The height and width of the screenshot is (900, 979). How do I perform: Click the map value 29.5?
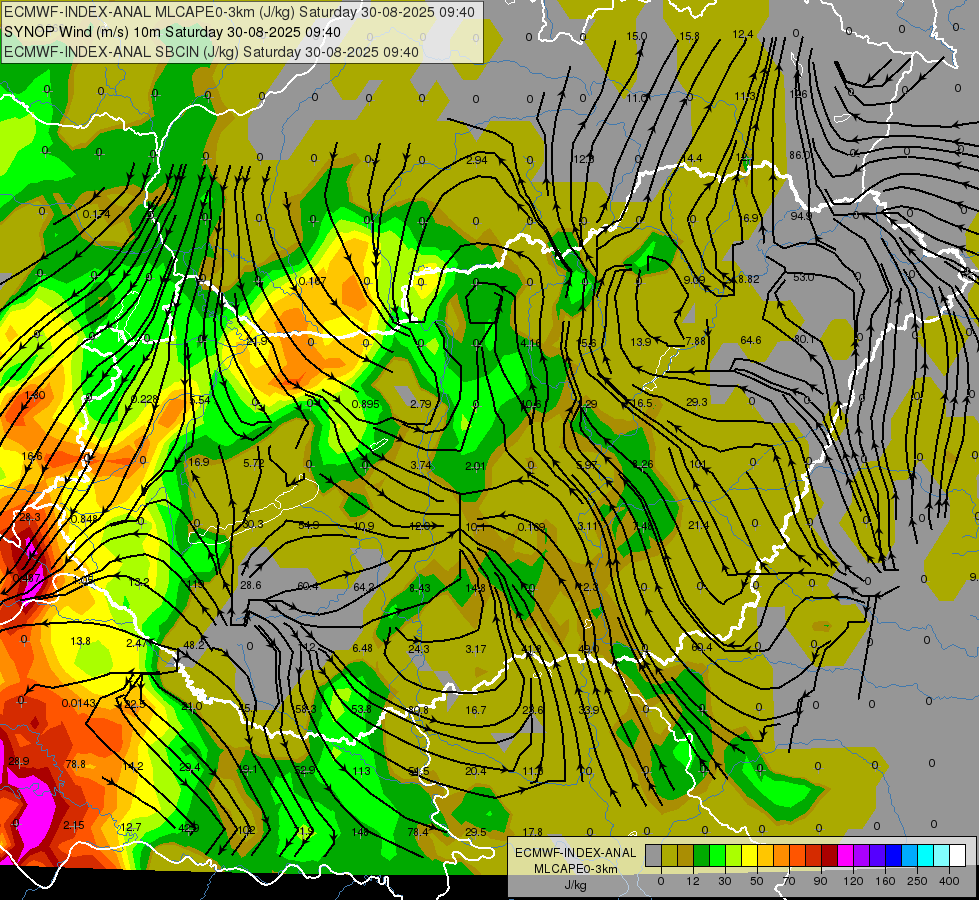[x=476, y=832]
